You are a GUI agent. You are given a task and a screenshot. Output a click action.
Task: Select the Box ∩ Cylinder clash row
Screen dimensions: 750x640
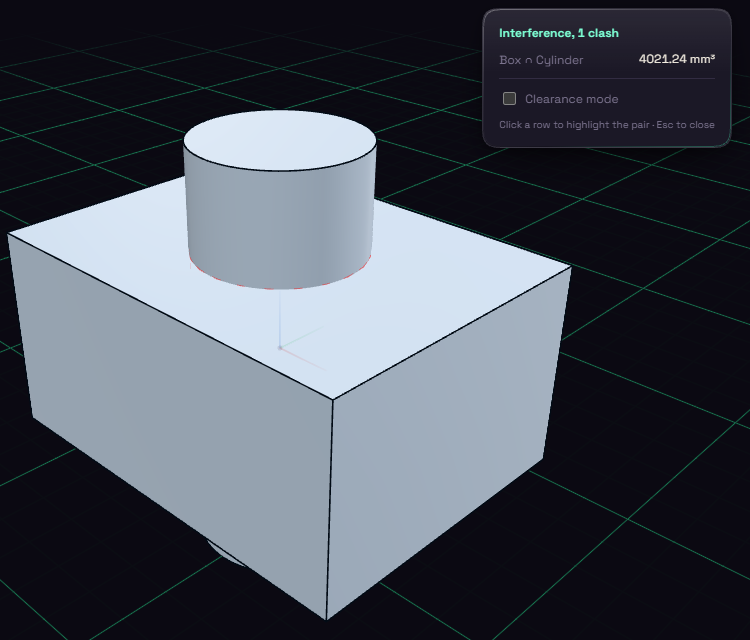(x=607, y=60)
